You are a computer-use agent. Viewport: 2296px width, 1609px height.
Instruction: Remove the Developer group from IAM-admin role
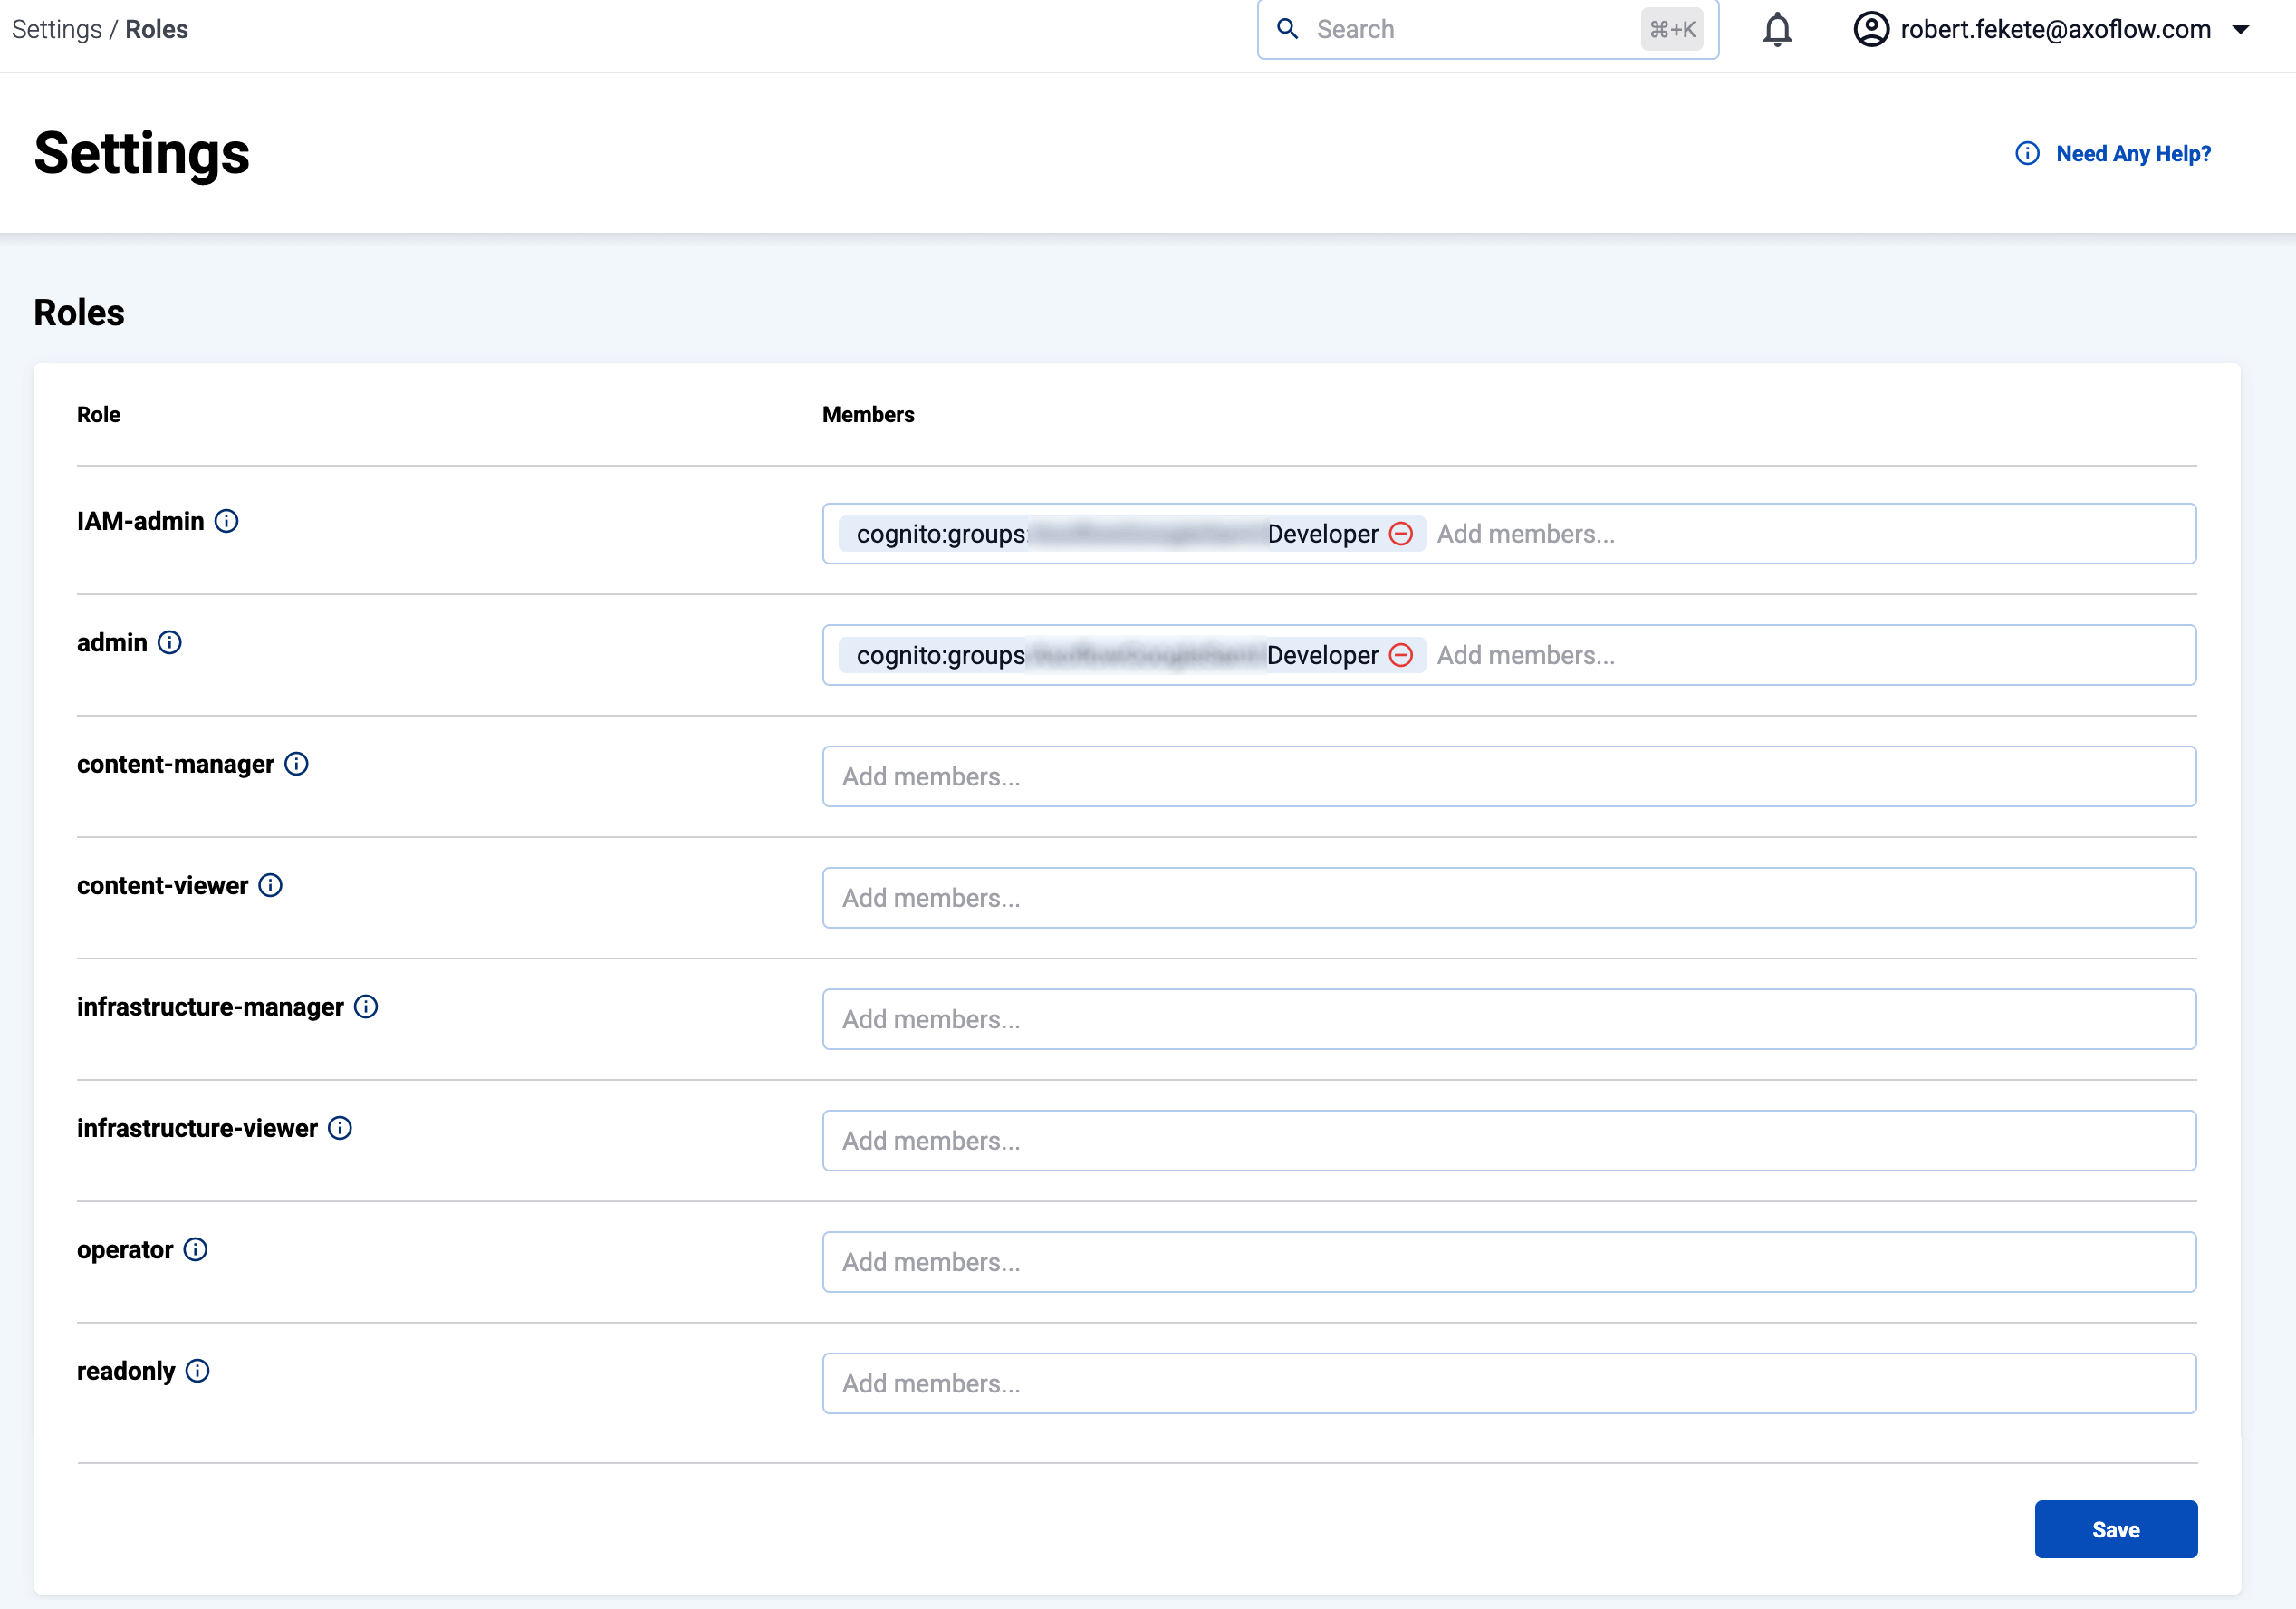click(1401, 533)
